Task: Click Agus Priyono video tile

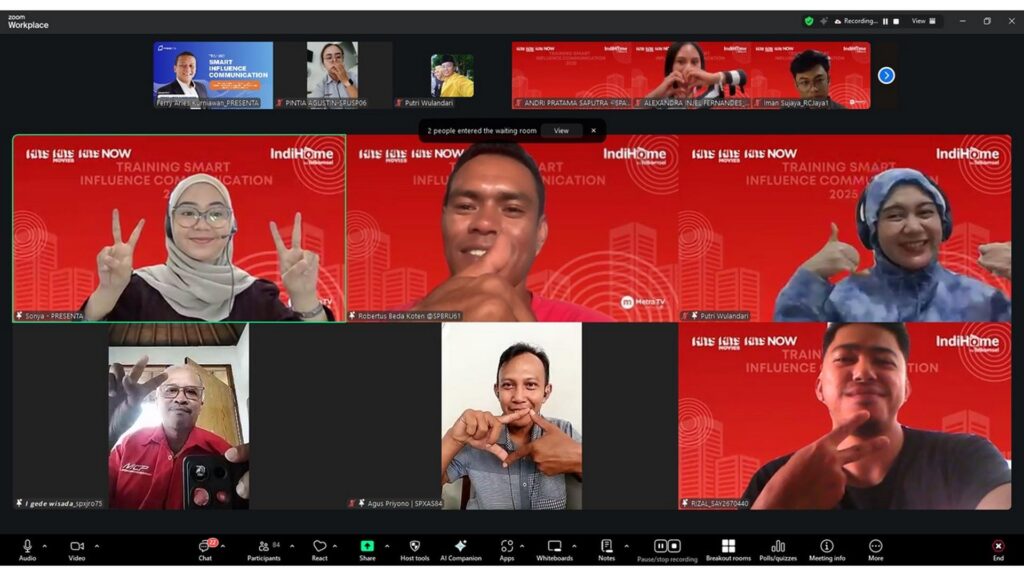Action: 512,416
